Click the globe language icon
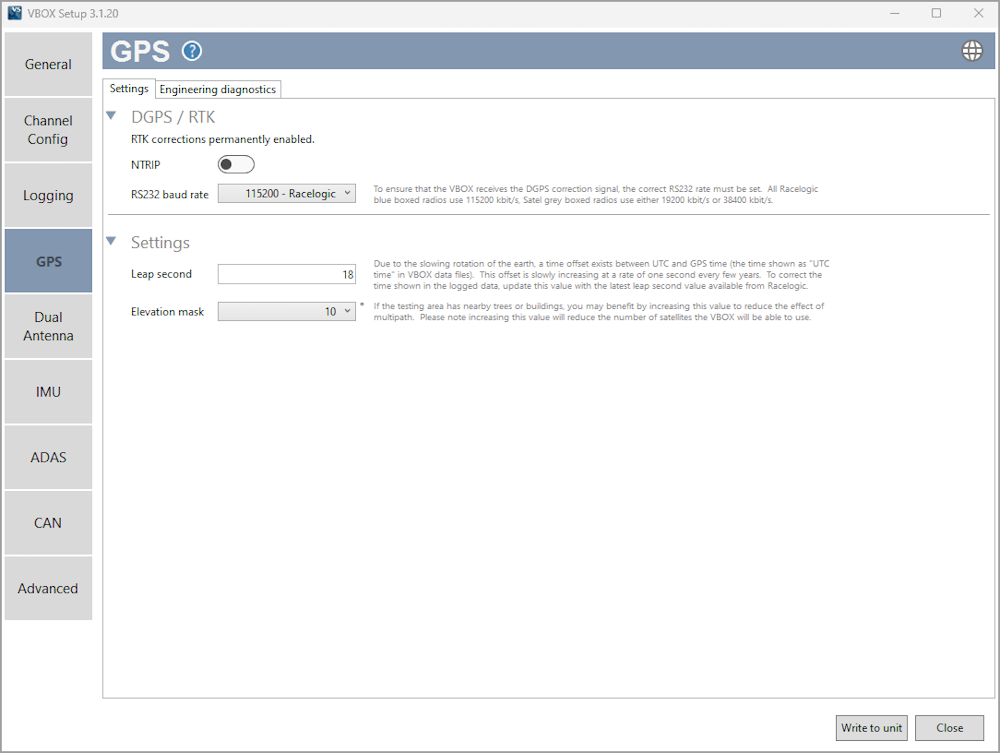1000x753 pixels. point(972,50)
